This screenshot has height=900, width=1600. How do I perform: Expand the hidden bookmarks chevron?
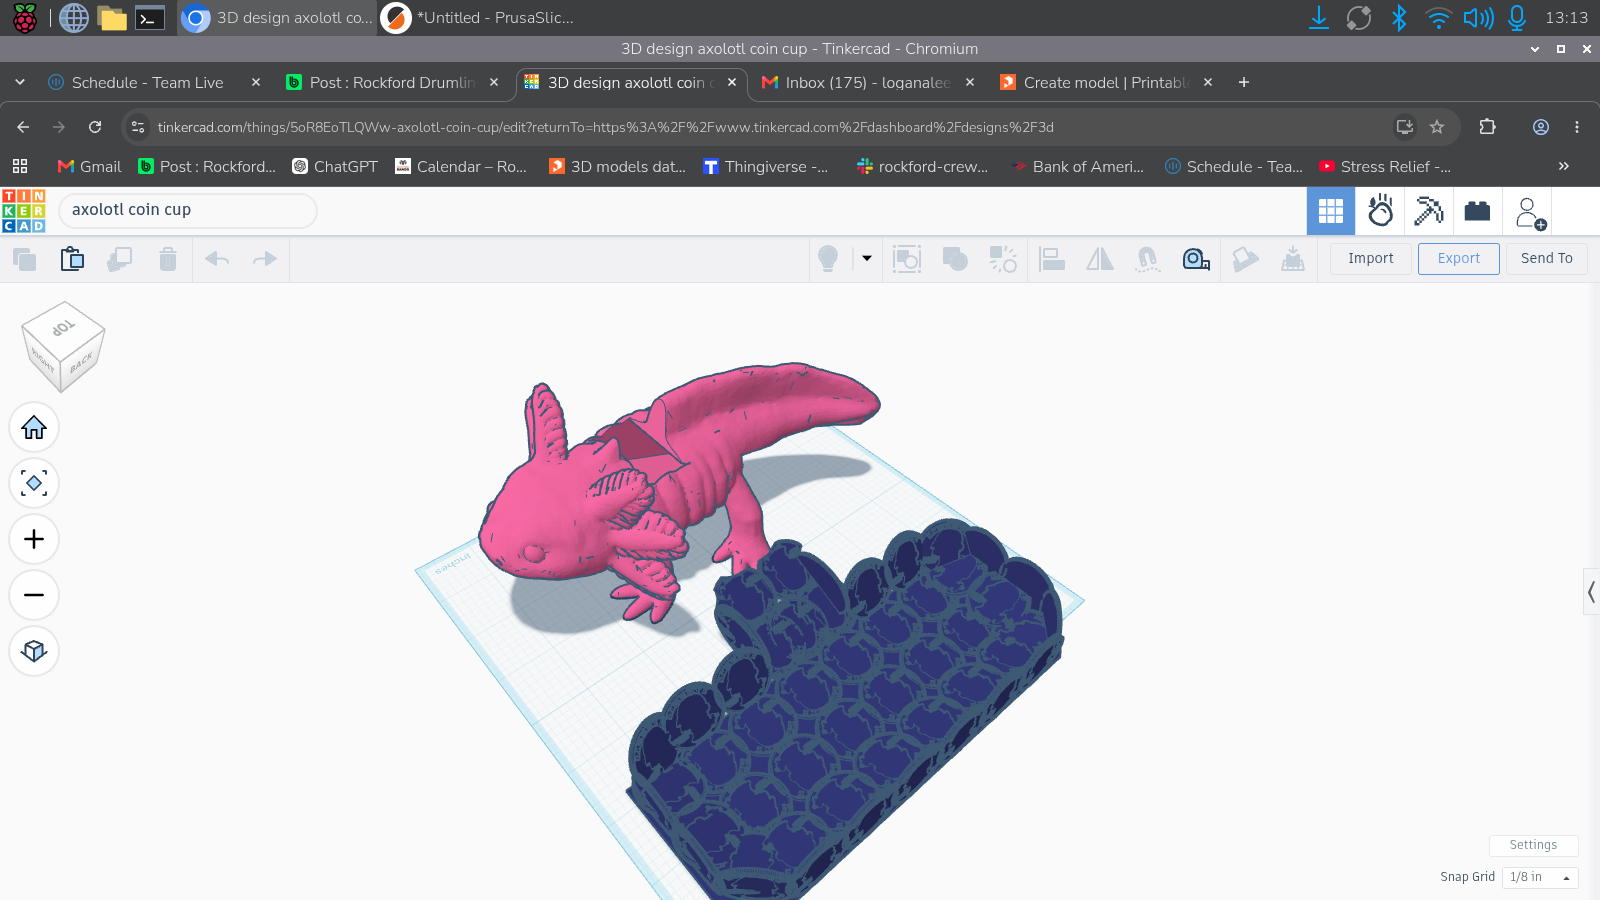[x=1564, y=167]
